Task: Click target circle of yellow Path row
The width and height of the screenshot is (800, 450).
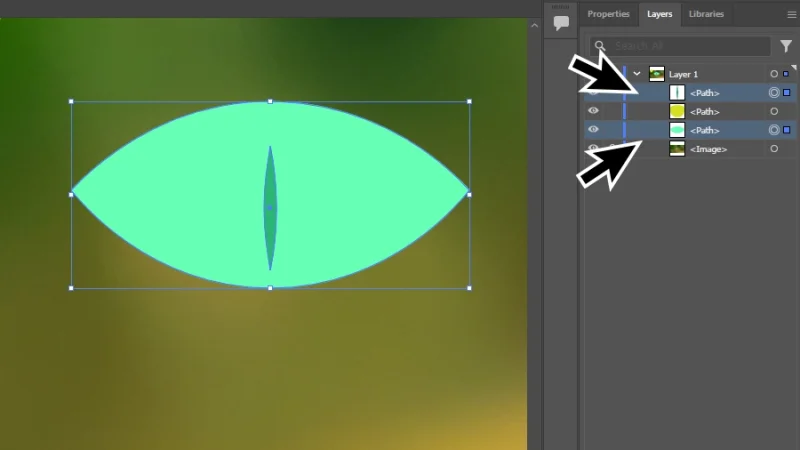Action: tap(774, 111)
